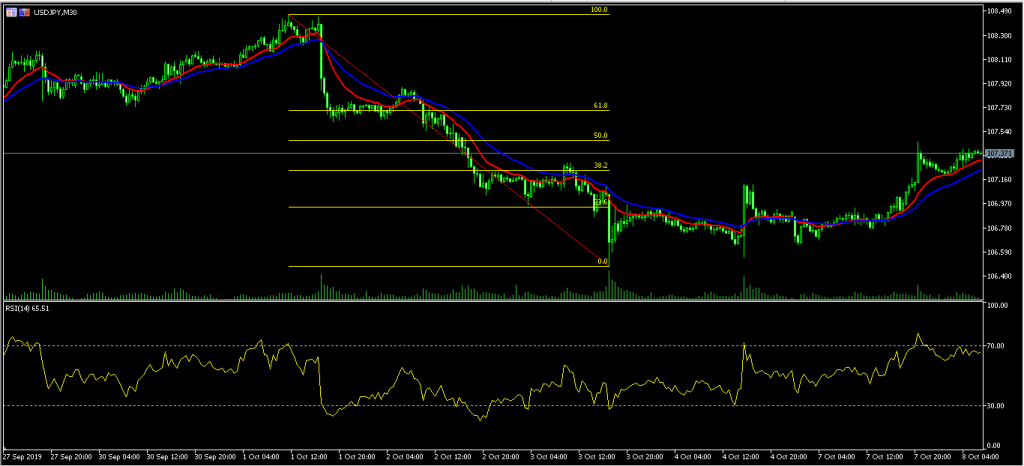This screenshot has height=466, width=1024.
Task: Click the USDJPY,M30 chart title
Action: 56,11
